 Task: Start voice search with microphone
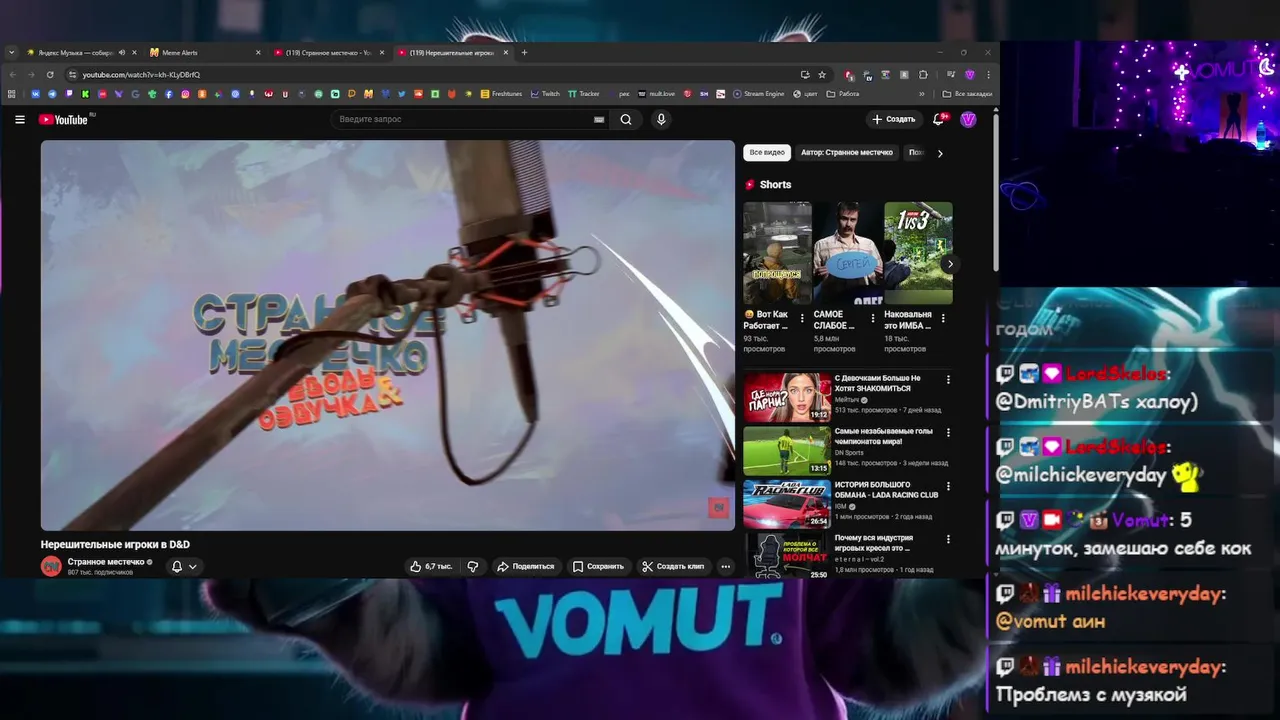pyautogui.click(x=661, y=119)
